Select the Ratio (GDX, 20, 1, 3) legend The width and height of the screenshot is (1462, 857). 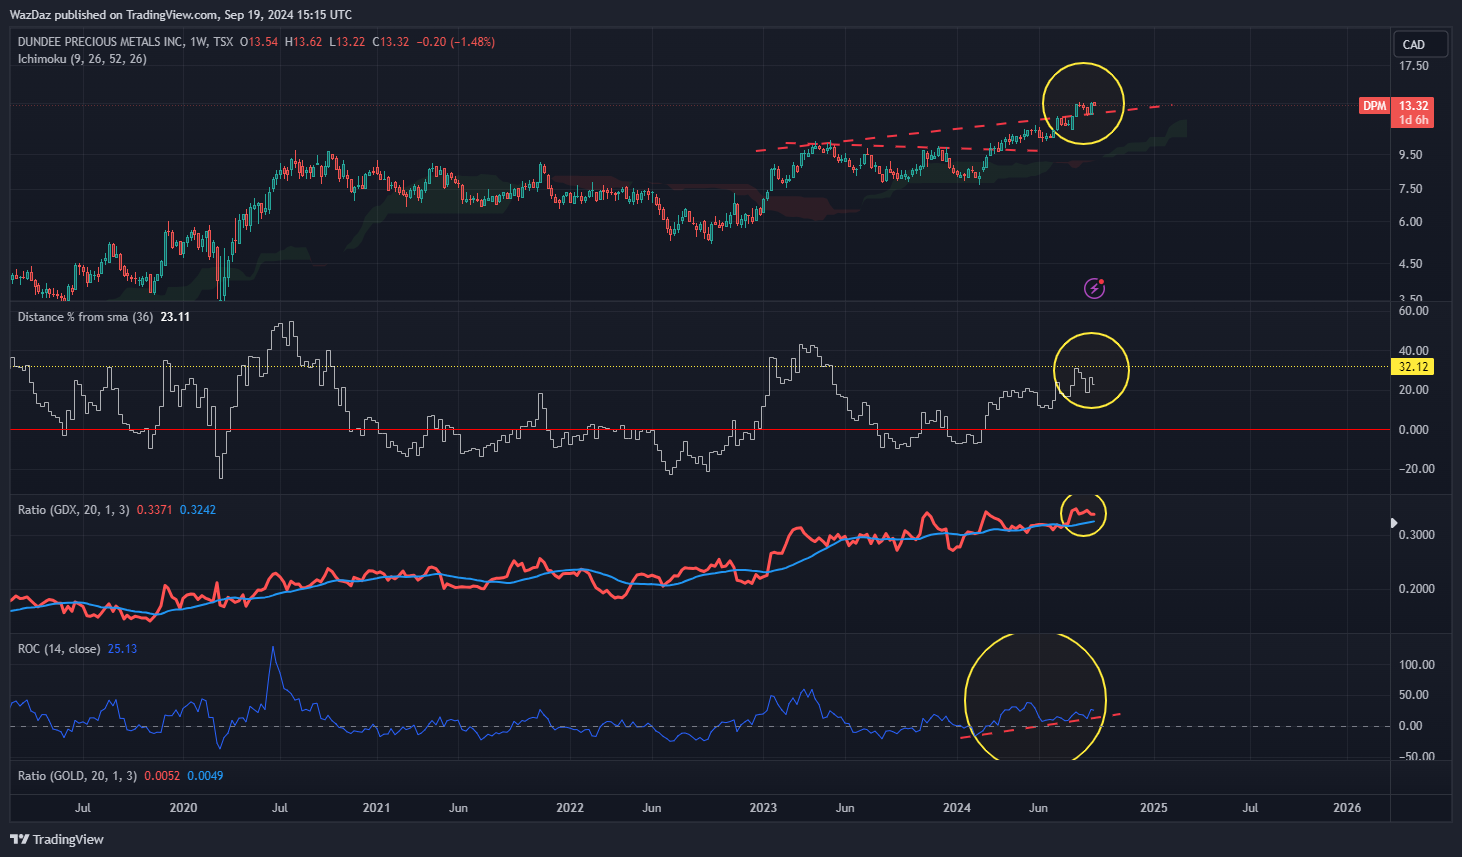[x=74, y=510]
